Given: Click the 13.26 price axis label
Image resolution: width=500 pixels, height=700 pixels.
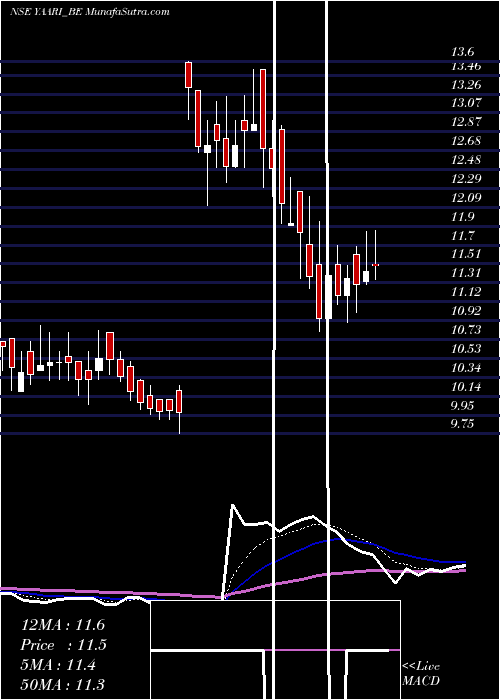Looking at the screenshot, I should coord(466,84).
